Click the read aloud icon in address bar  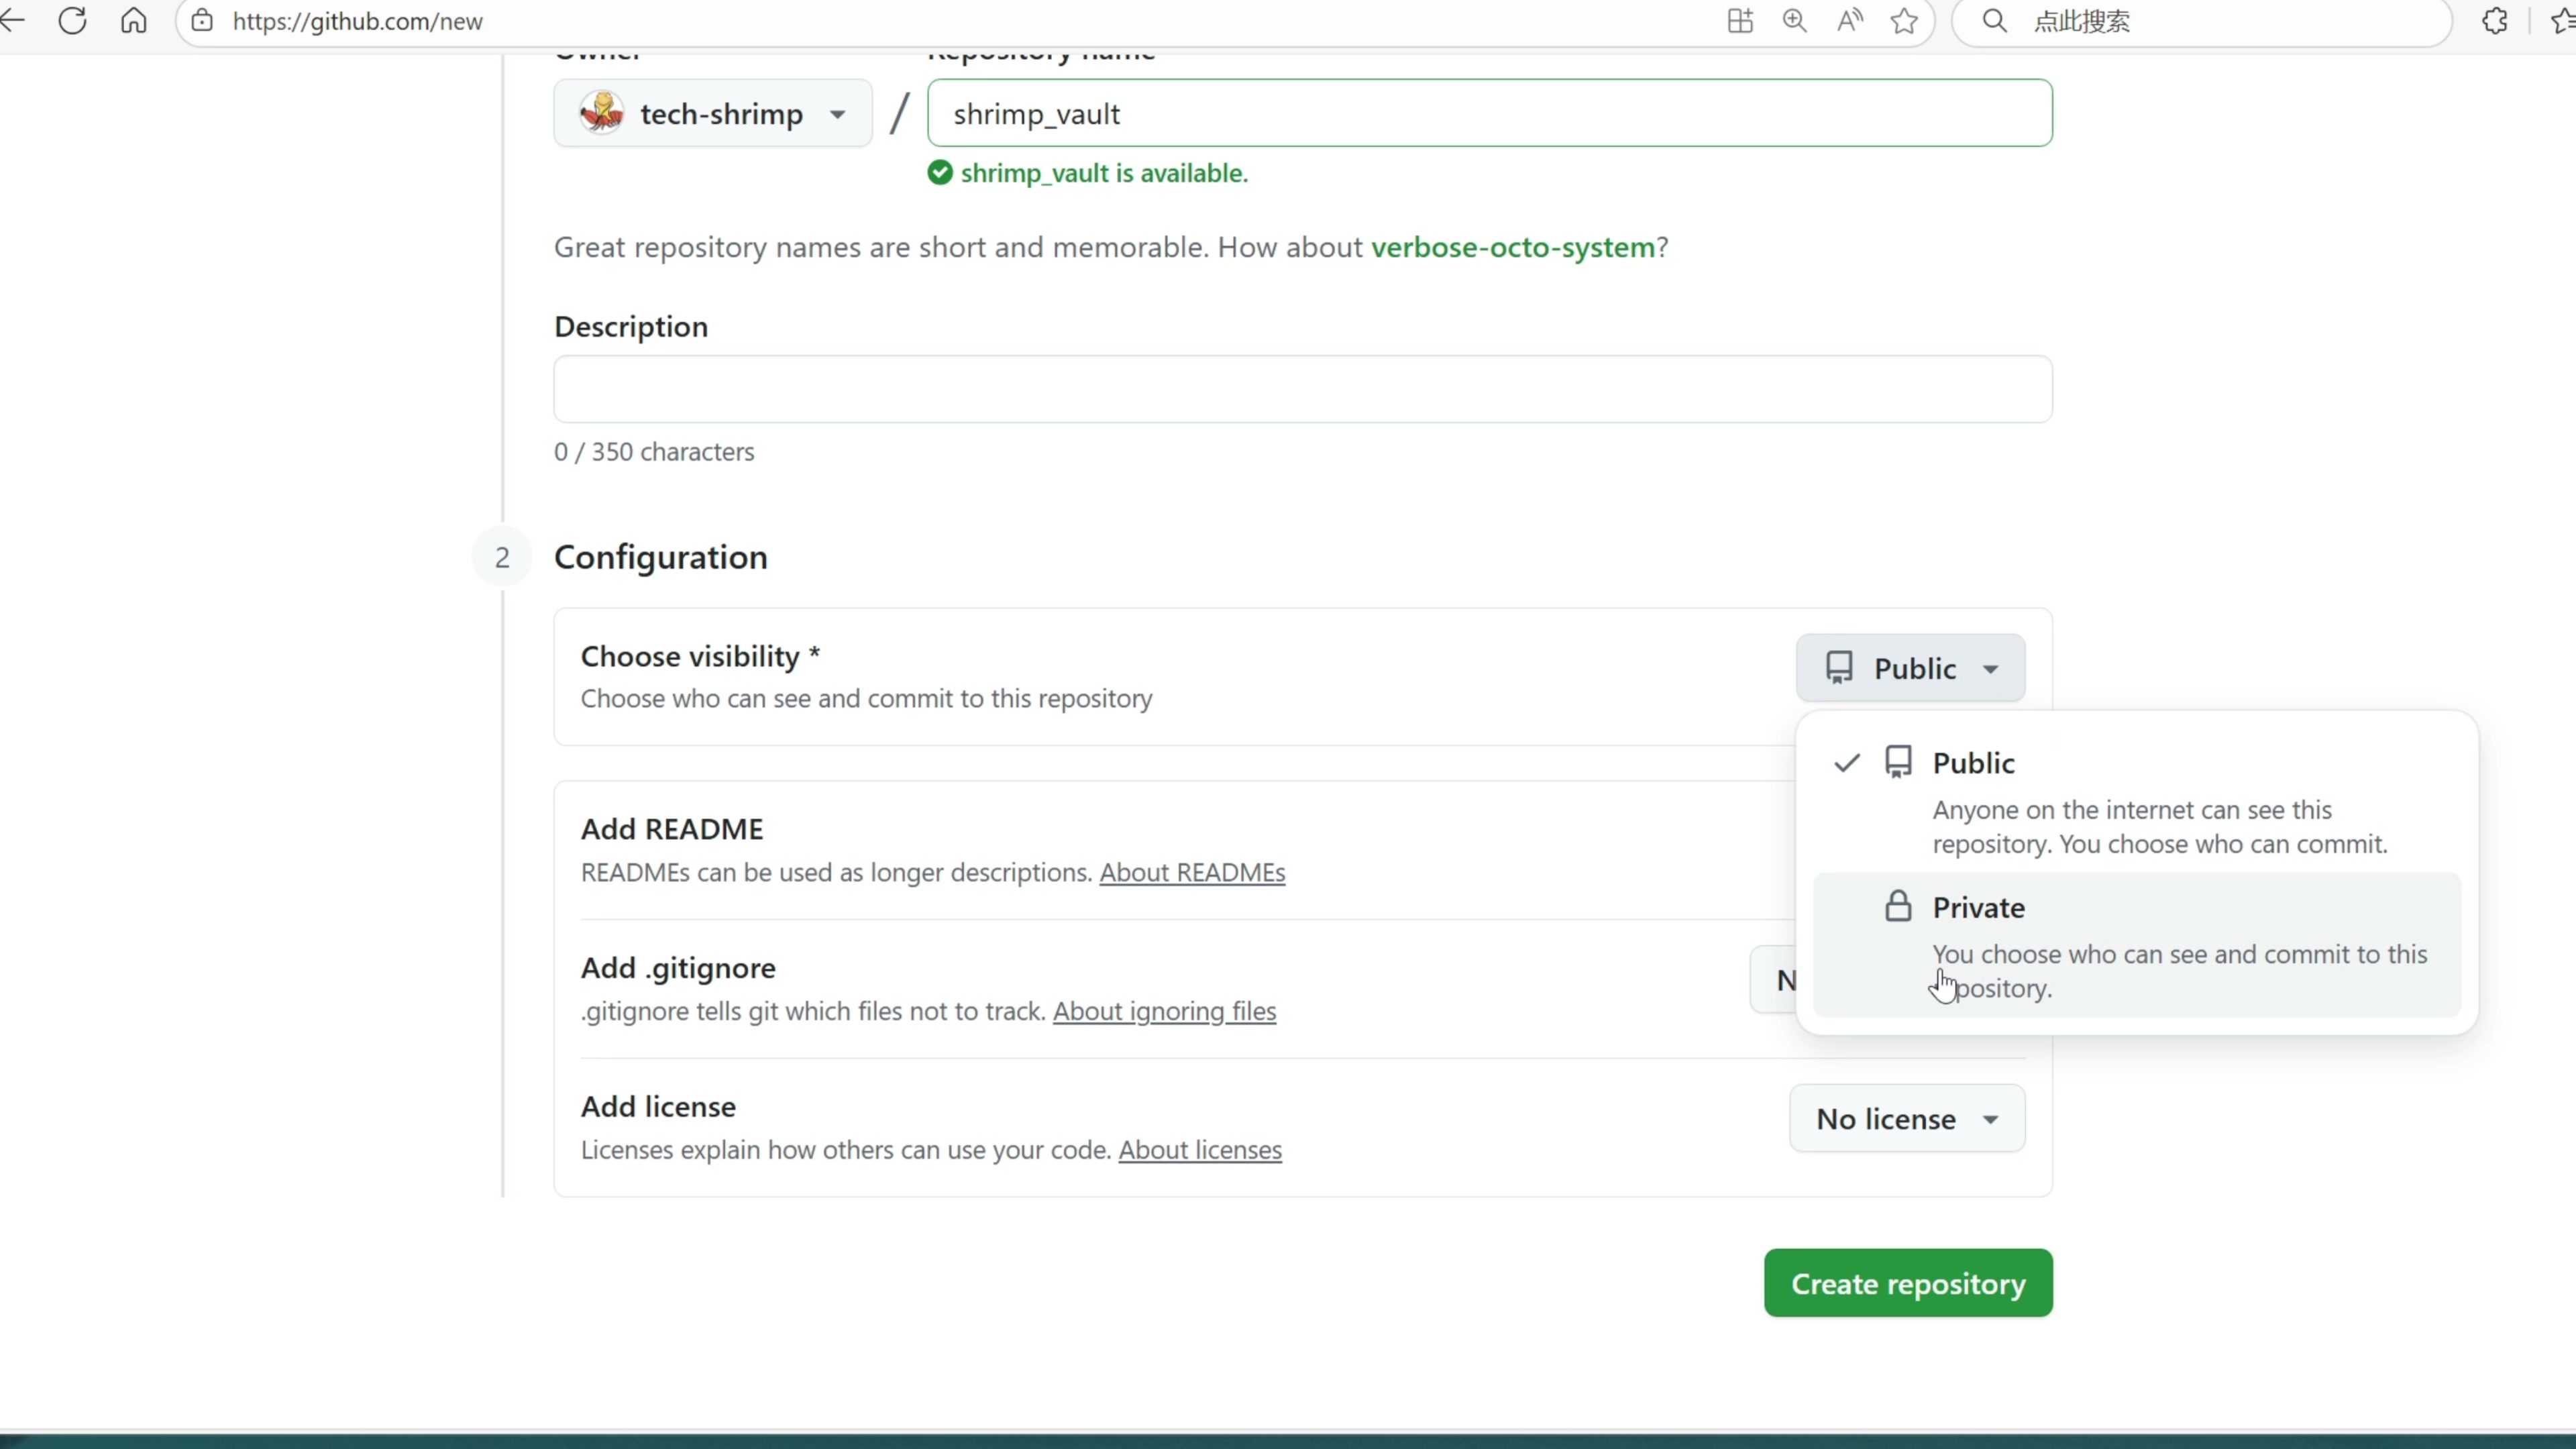(1849, 21)
